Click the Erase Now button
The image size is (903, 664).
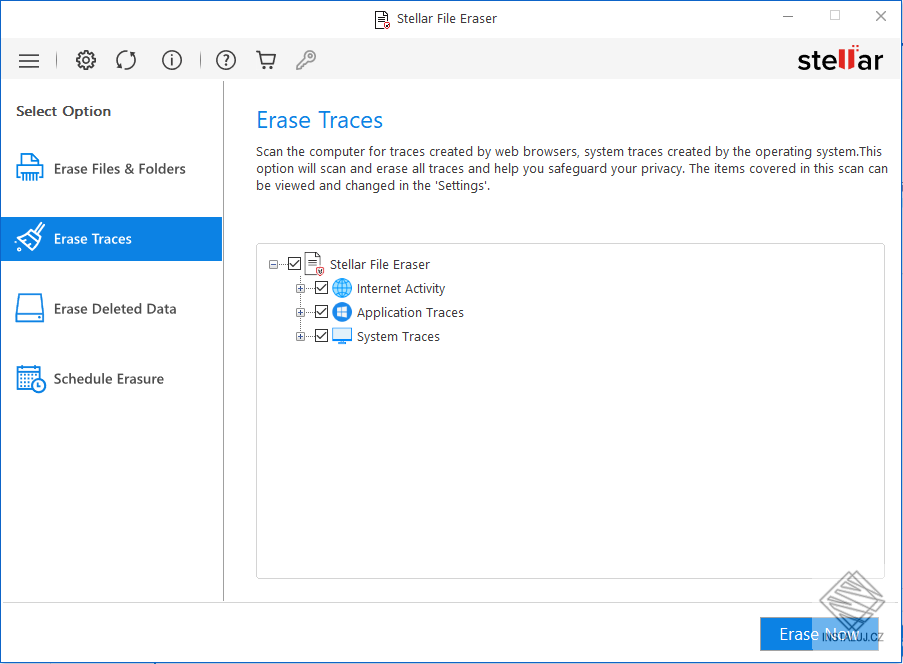tap(819, 634)
